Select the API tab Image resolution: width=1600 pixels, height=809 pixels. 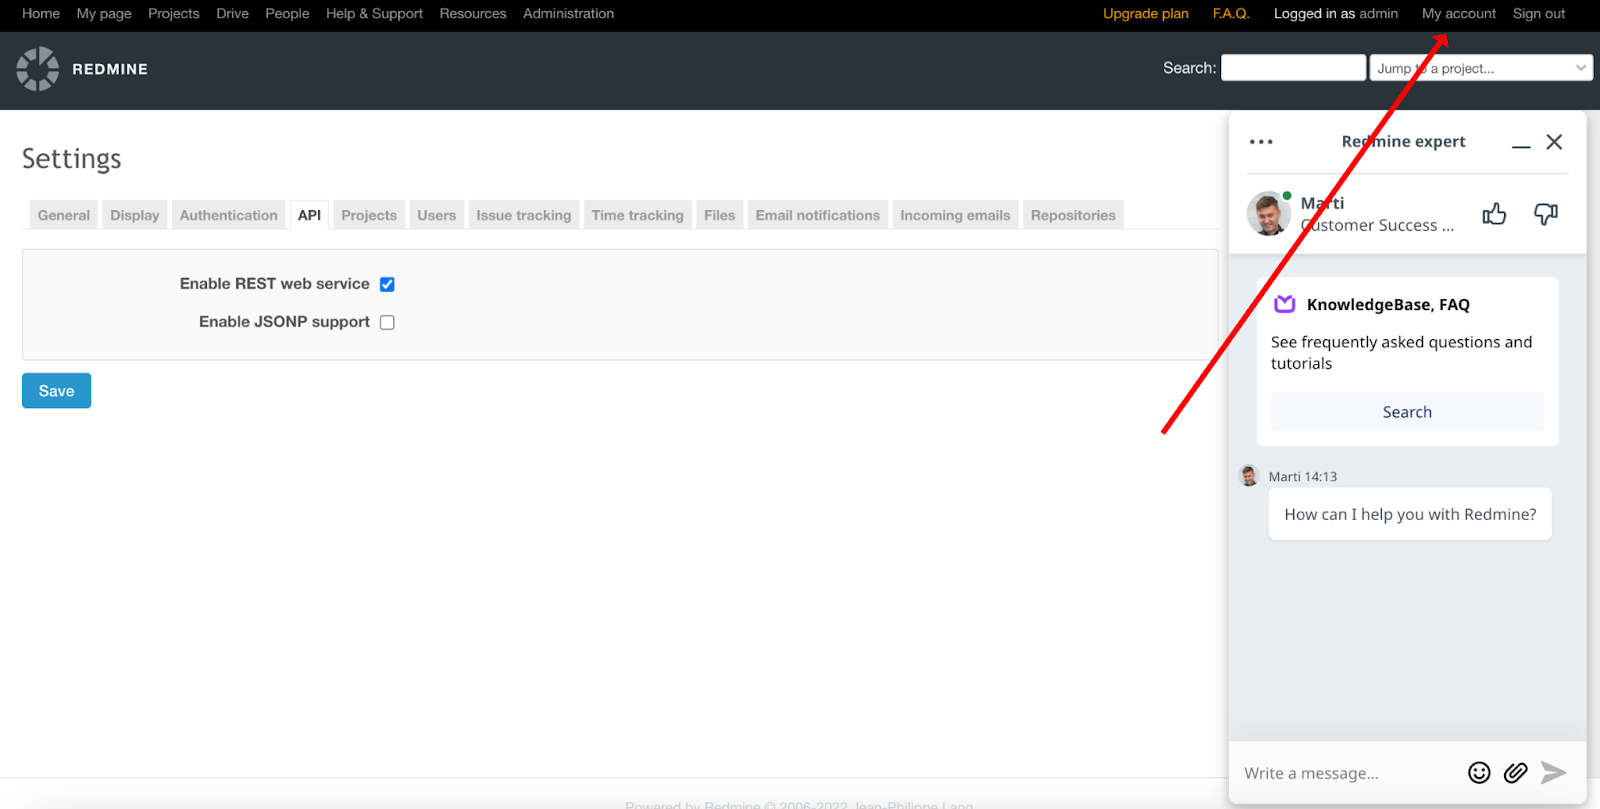[x=309, y=215]
